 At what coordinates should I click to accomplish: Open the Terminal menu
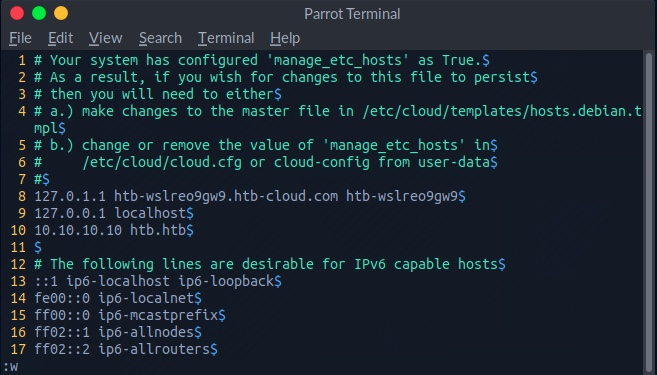tap(226, 38)
